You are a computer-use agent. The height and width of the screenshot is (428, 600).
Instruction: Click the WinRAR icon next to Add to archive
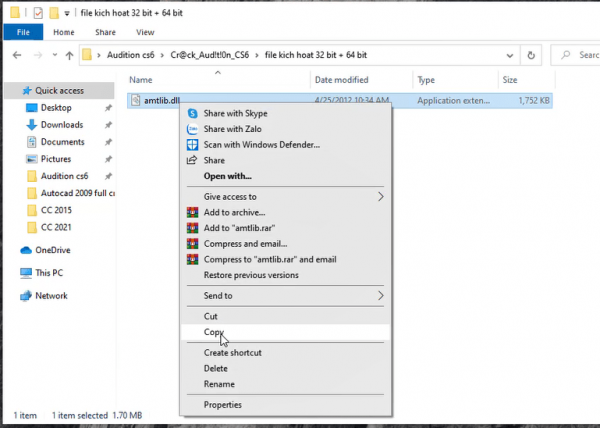(192, 212)
